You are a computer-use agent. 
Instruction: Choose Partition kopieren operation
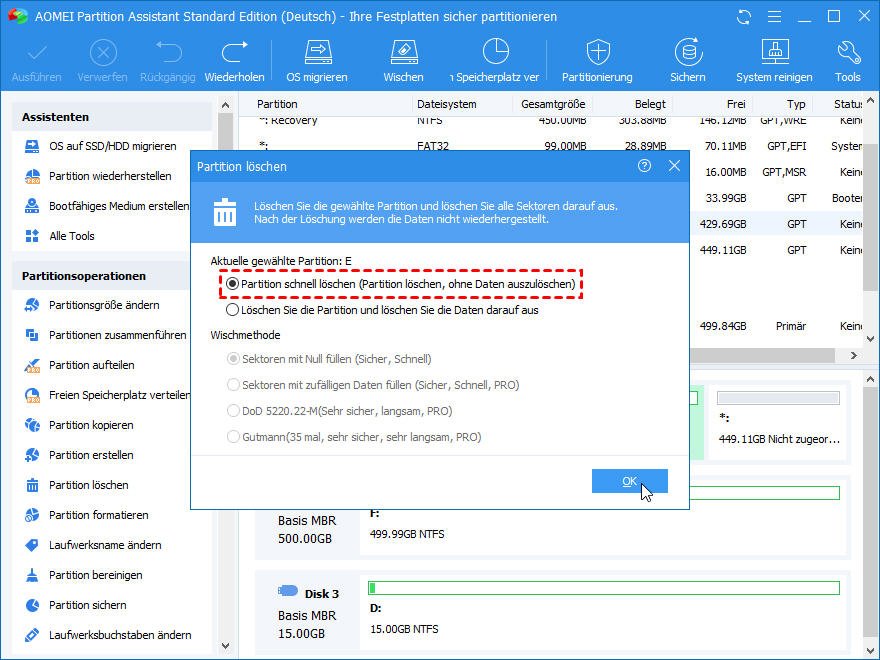coord(79,425)
